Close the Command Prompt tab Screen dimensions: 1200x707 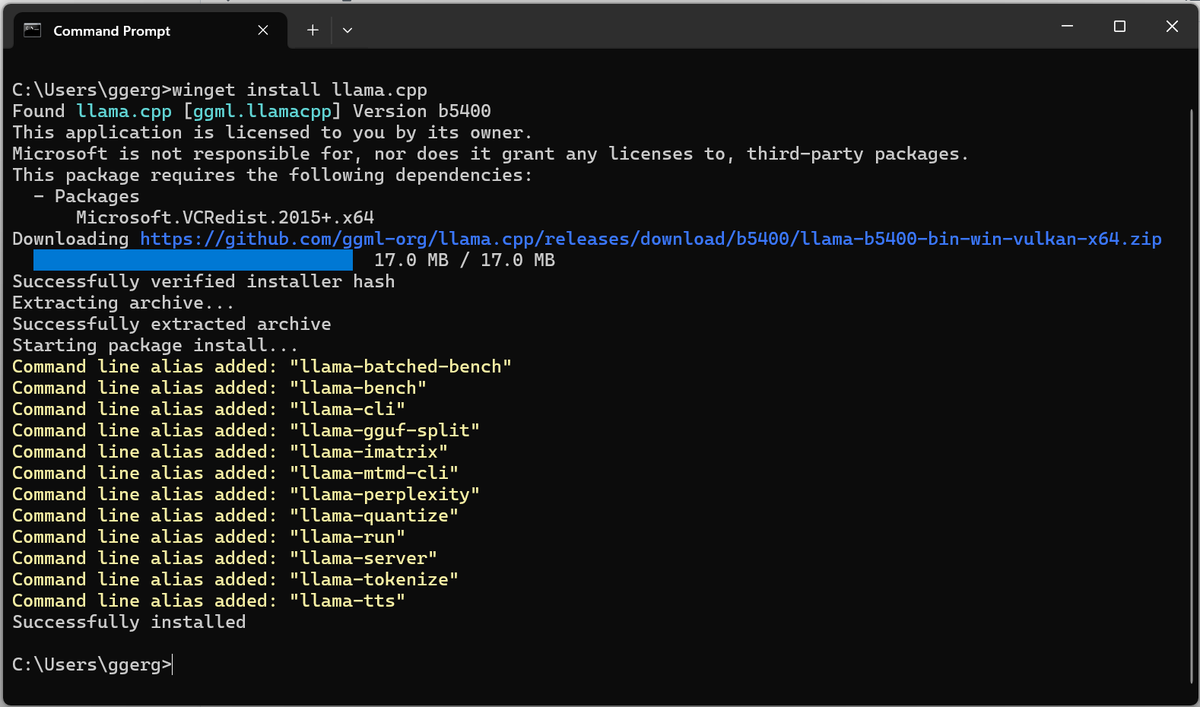263,30
